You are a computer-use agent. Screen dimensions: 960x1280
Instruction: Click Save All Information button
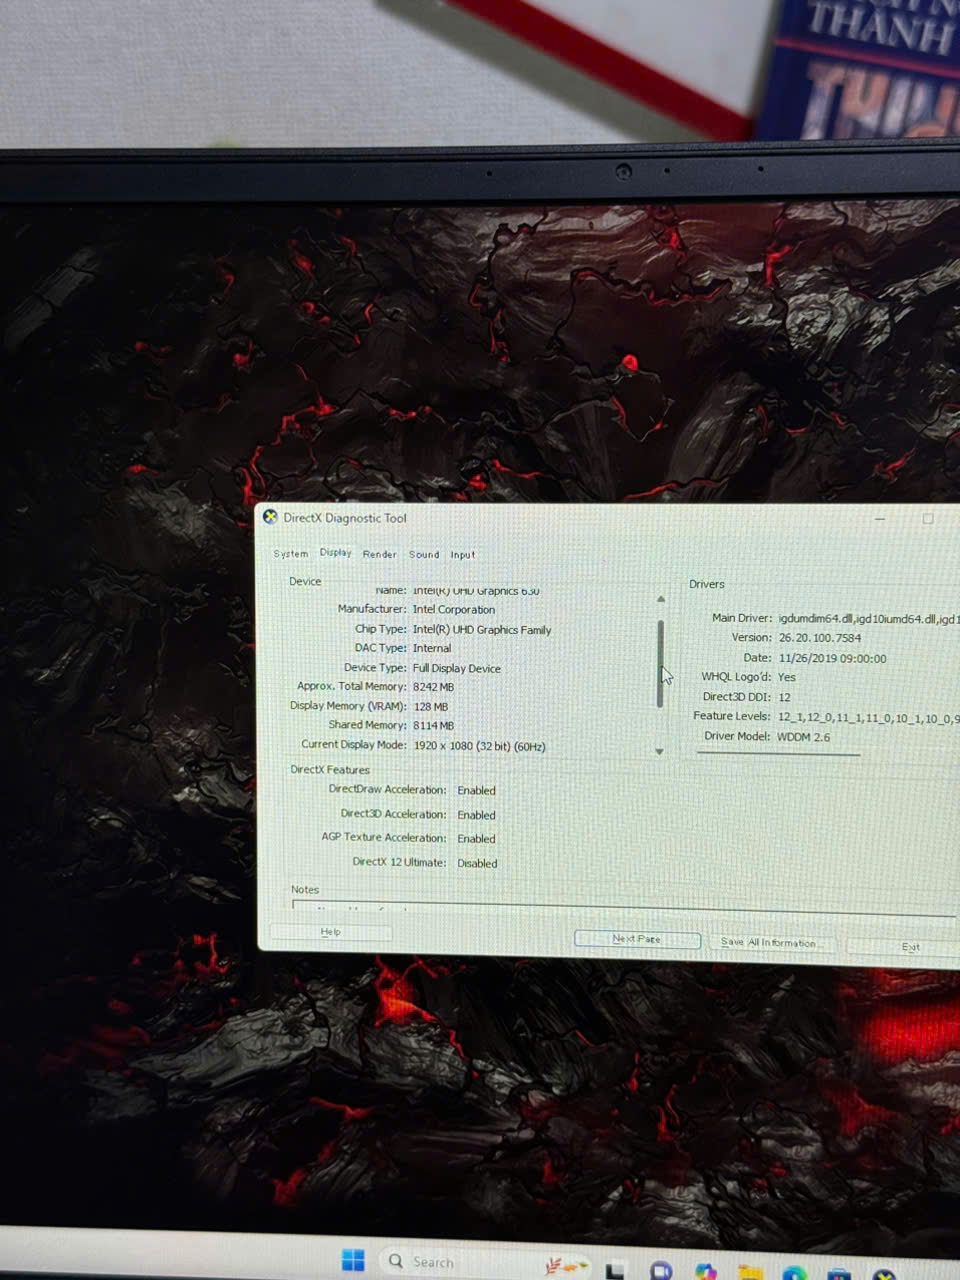(x=773, y=942)
